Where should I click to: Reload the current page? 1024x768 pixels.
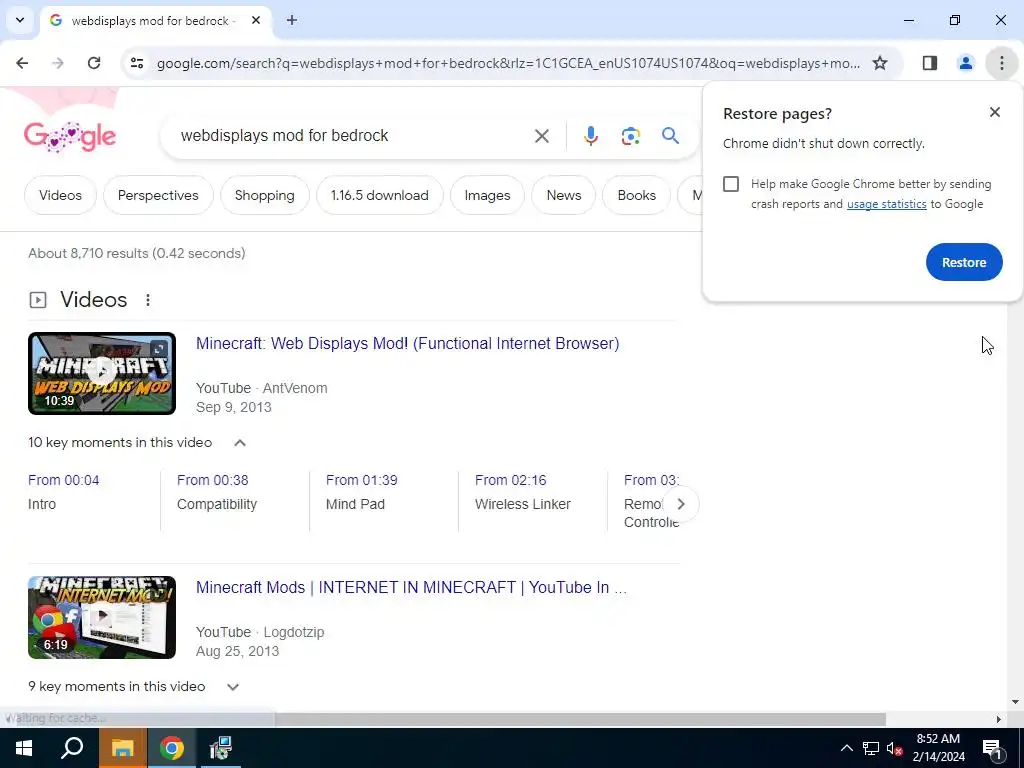click(94, 63)
